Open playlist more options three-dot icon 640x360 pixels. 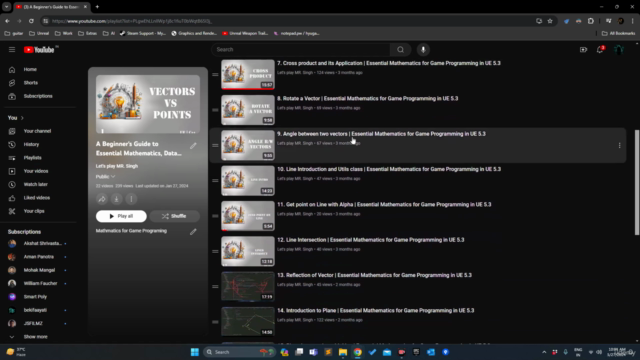131,199
